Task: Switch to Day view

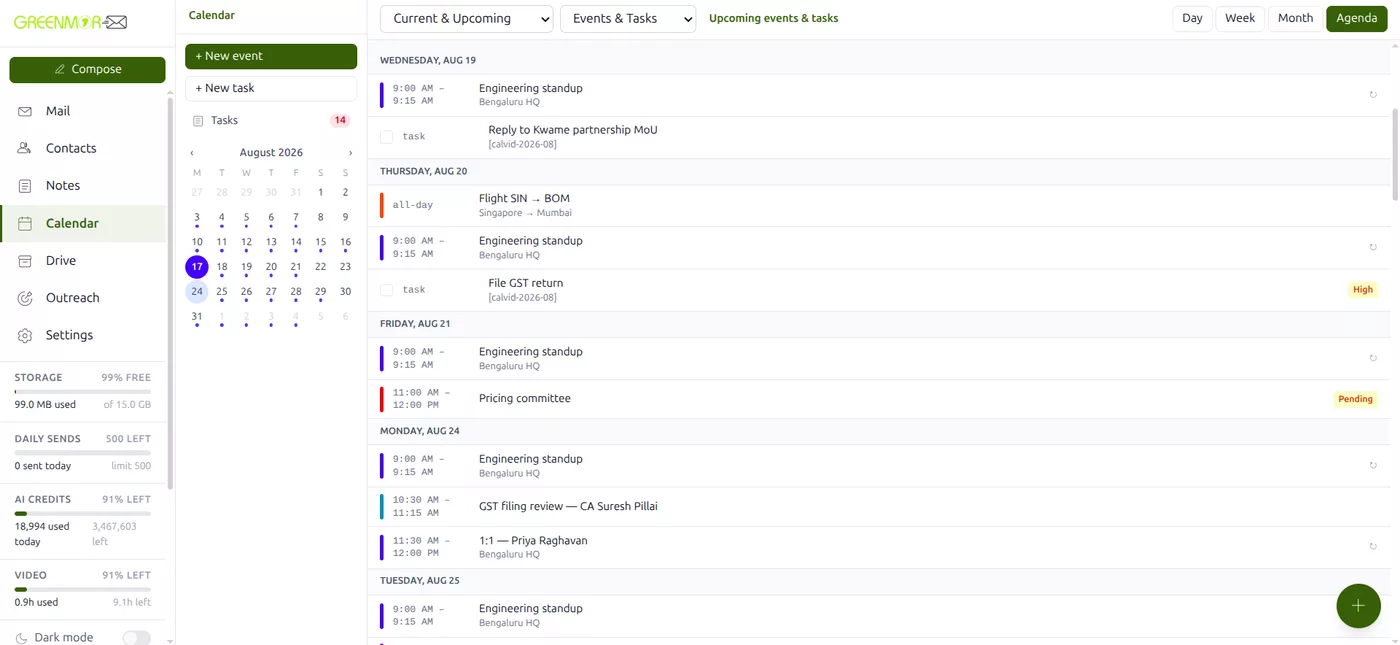Action: click(1192, 18)
